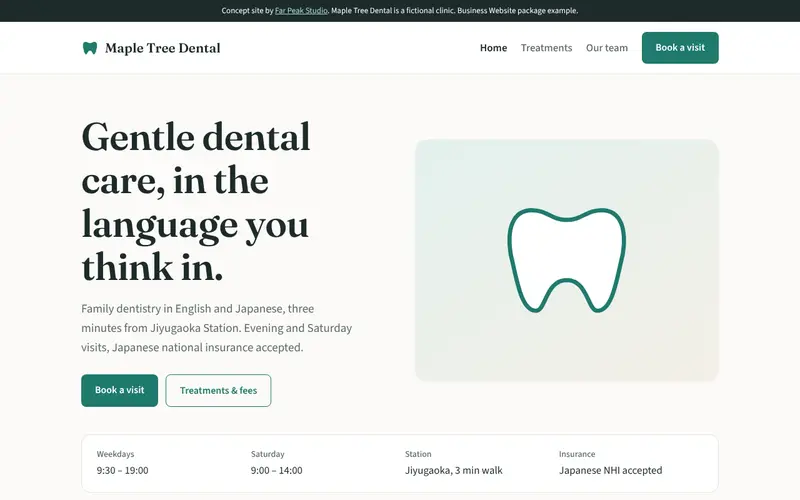
Task: Follow the Far Peak Studio link
Action: point(301,11)
